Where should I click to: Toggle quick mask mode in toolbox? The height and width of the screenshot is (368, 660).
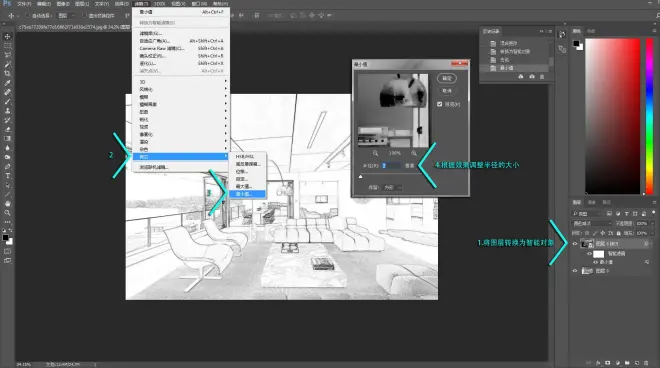click(8, 251)
